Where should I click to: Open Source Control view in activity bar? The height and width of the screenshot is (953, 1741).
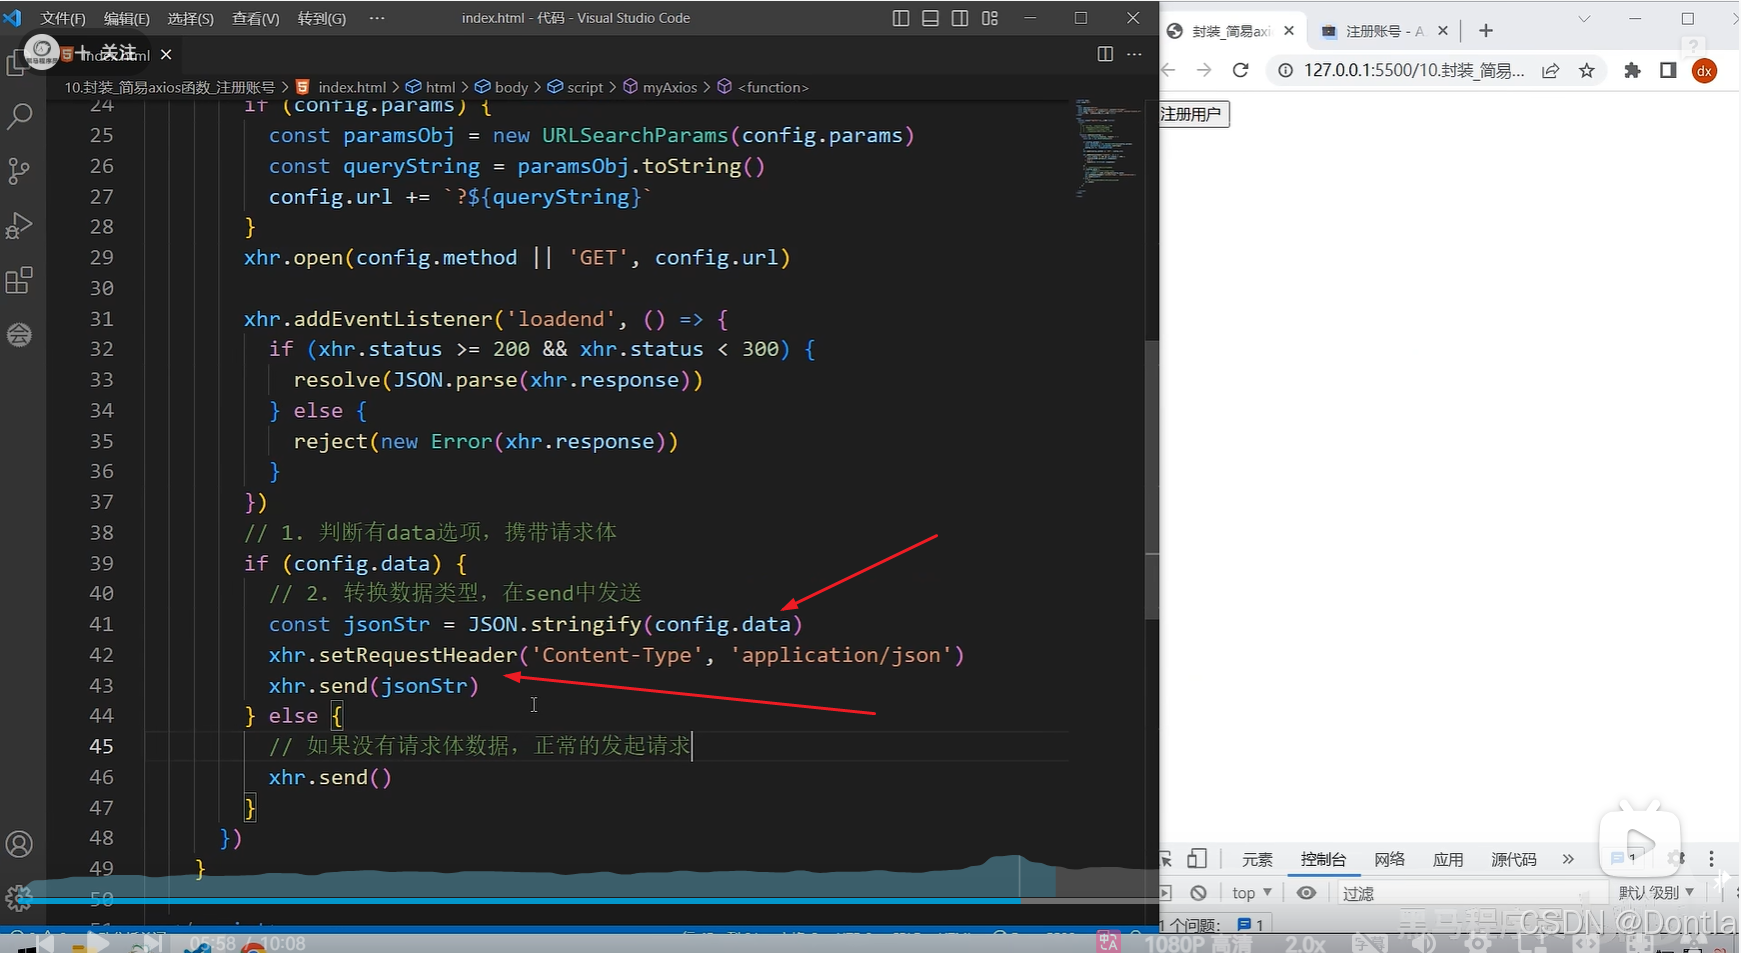[x=19, y=170]
